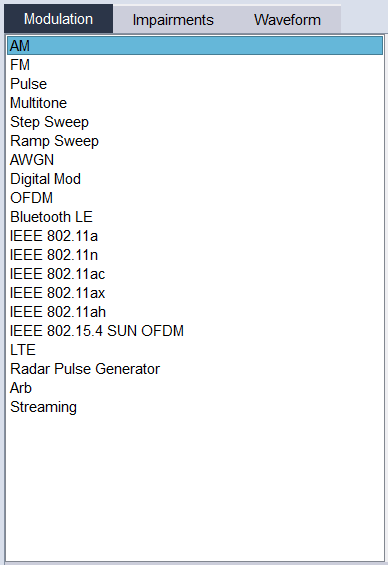Select the AWGN item

[x=195, y=160]
